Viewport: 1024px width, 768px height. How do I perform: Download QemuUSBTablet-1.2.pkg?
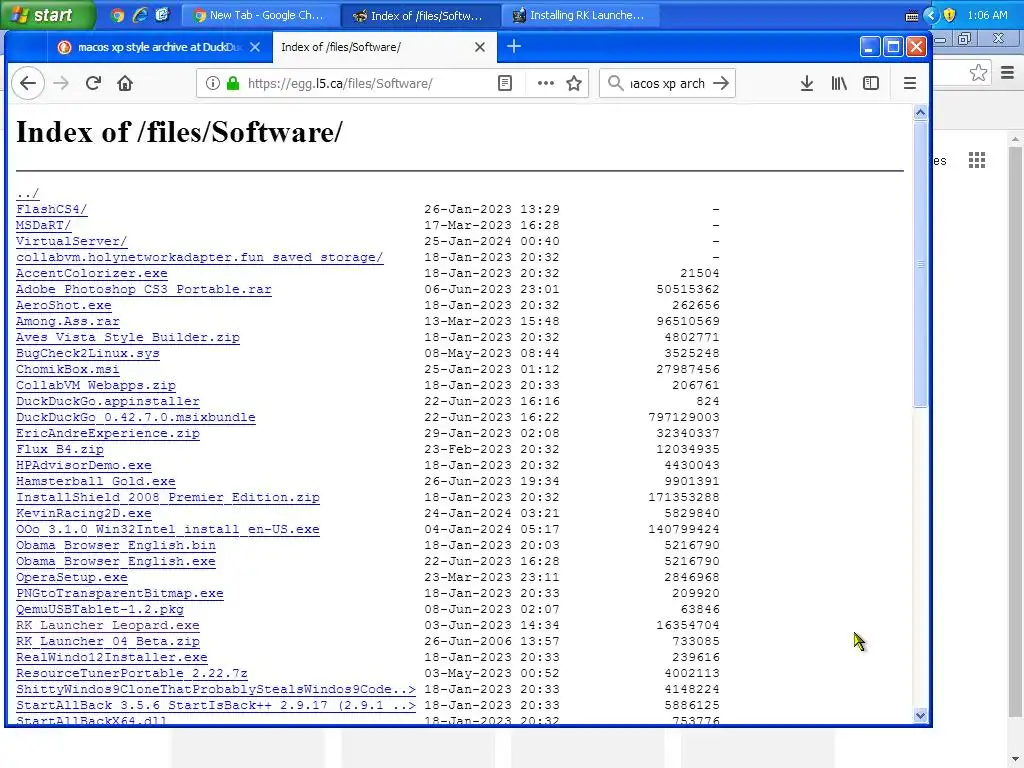(x=100, y=609)
